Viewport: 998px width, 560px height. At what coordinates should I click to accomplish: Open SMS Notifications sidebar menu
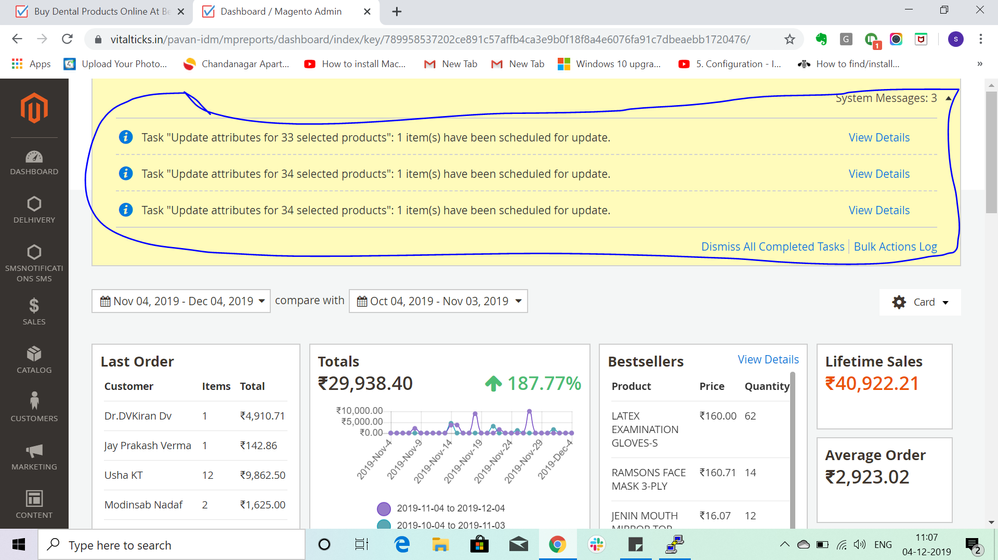34,262
